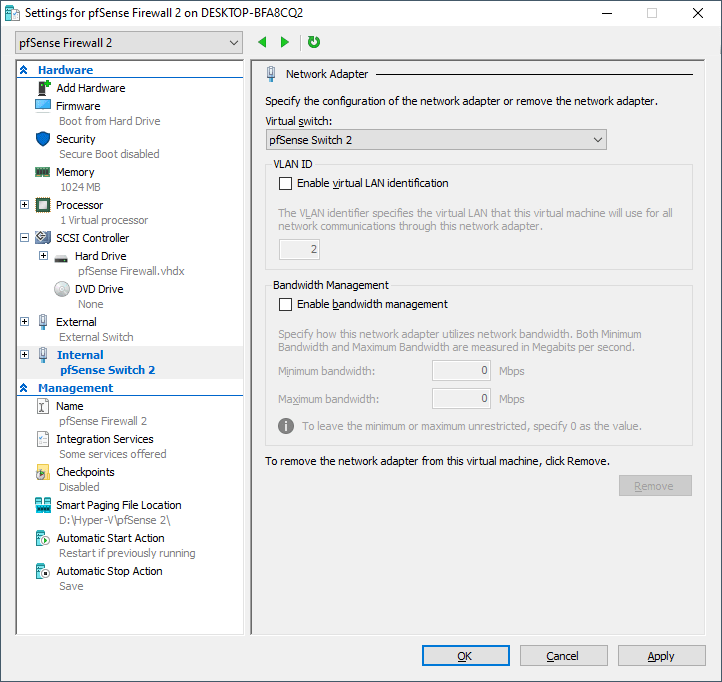Viewport: 722px width, 682px height.
Task: Select Integration Services setting
Action: click(104, 439)
